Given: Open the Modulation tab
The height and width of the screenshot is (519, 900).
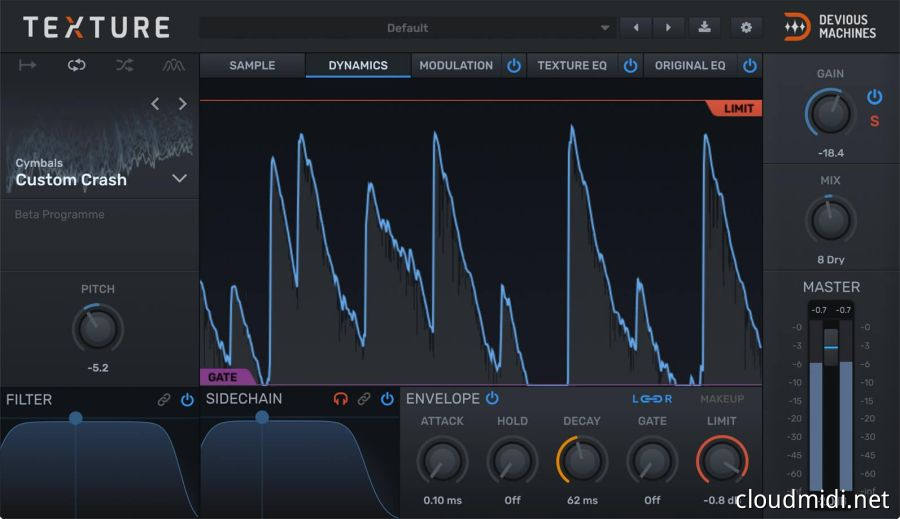Looking at the screenshot, I should pos(456,65).
